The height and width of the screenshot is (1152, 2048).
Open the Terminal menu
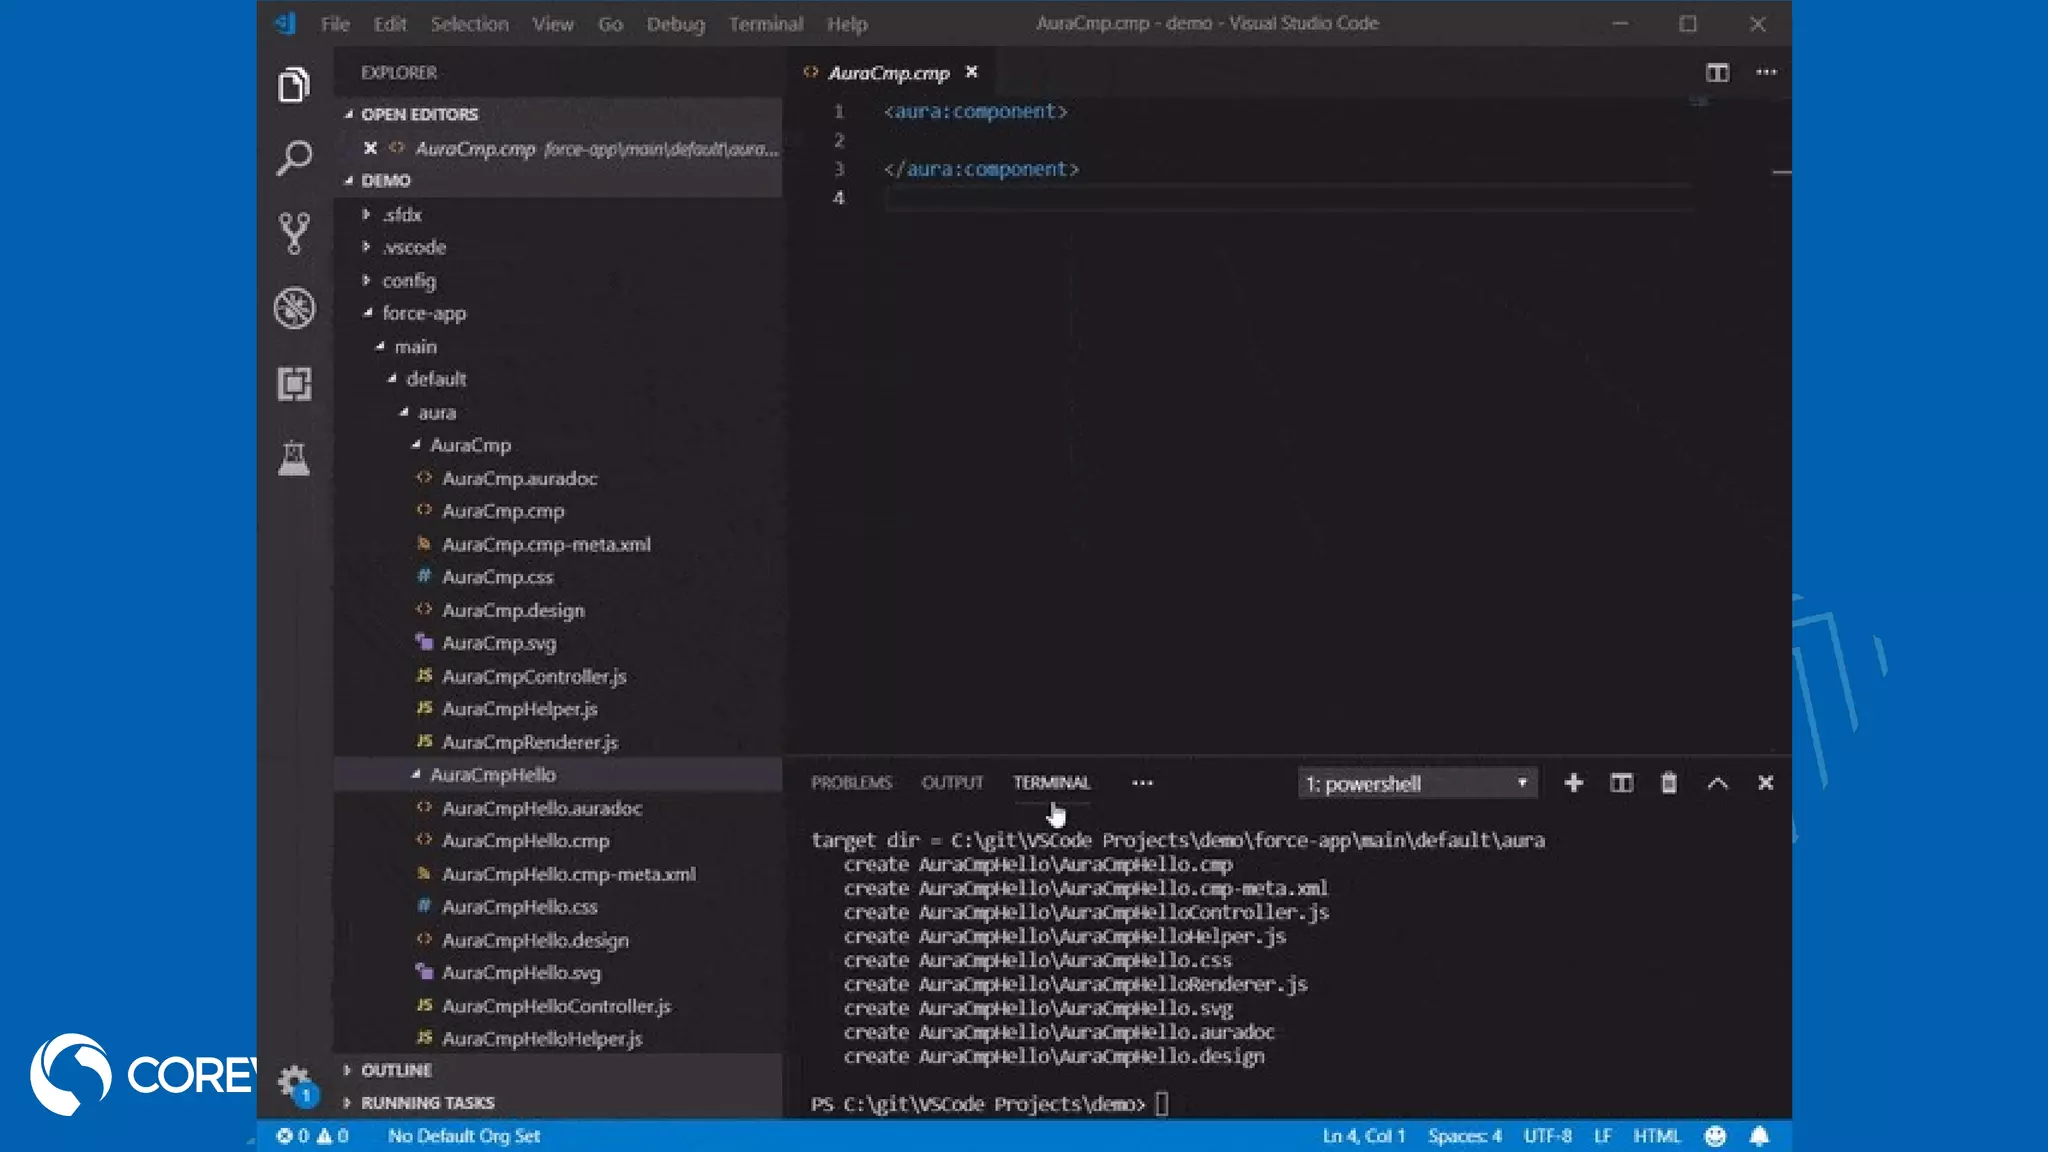[765, 24]
